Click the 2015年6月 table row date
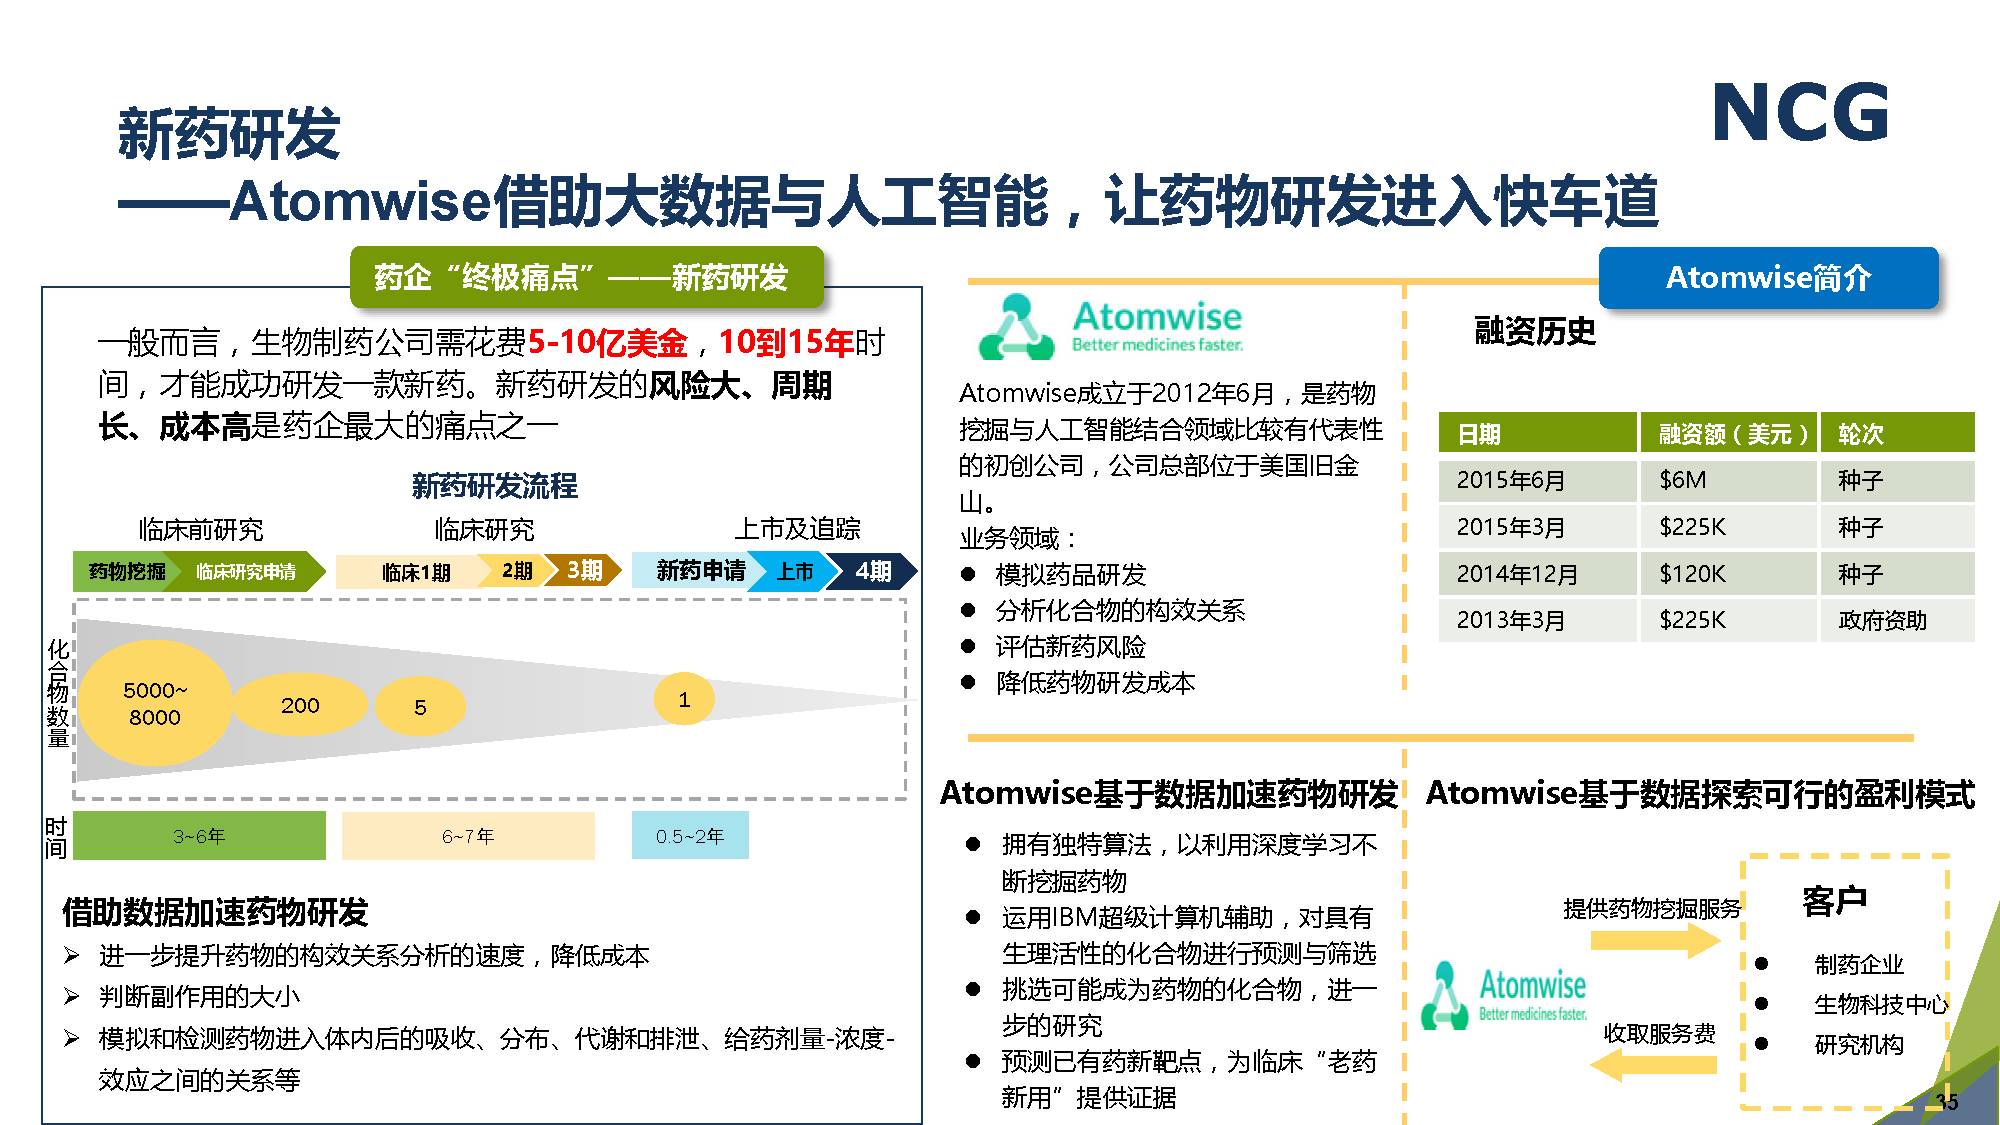This screenshot has width=2000, height=1125. (1510, 480)
